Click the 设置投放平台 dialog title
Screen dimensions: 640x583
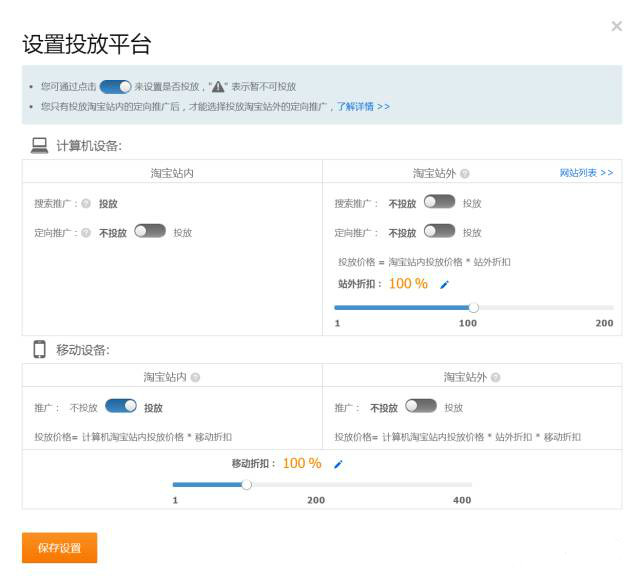pyautogui.click(x=87, y=44)
